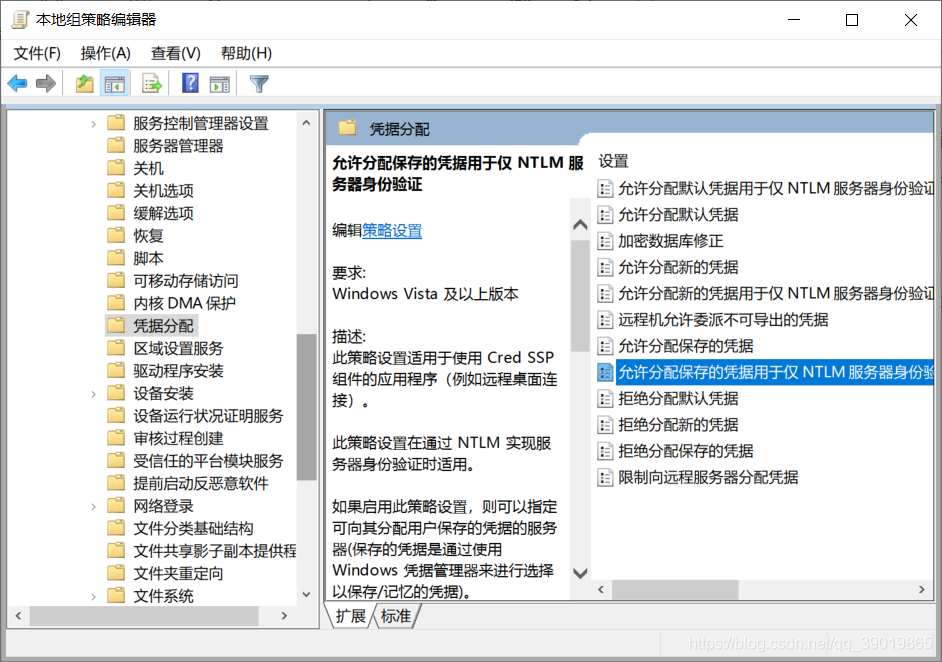Click the folder icon of 审核过程创建

[115, 438]
